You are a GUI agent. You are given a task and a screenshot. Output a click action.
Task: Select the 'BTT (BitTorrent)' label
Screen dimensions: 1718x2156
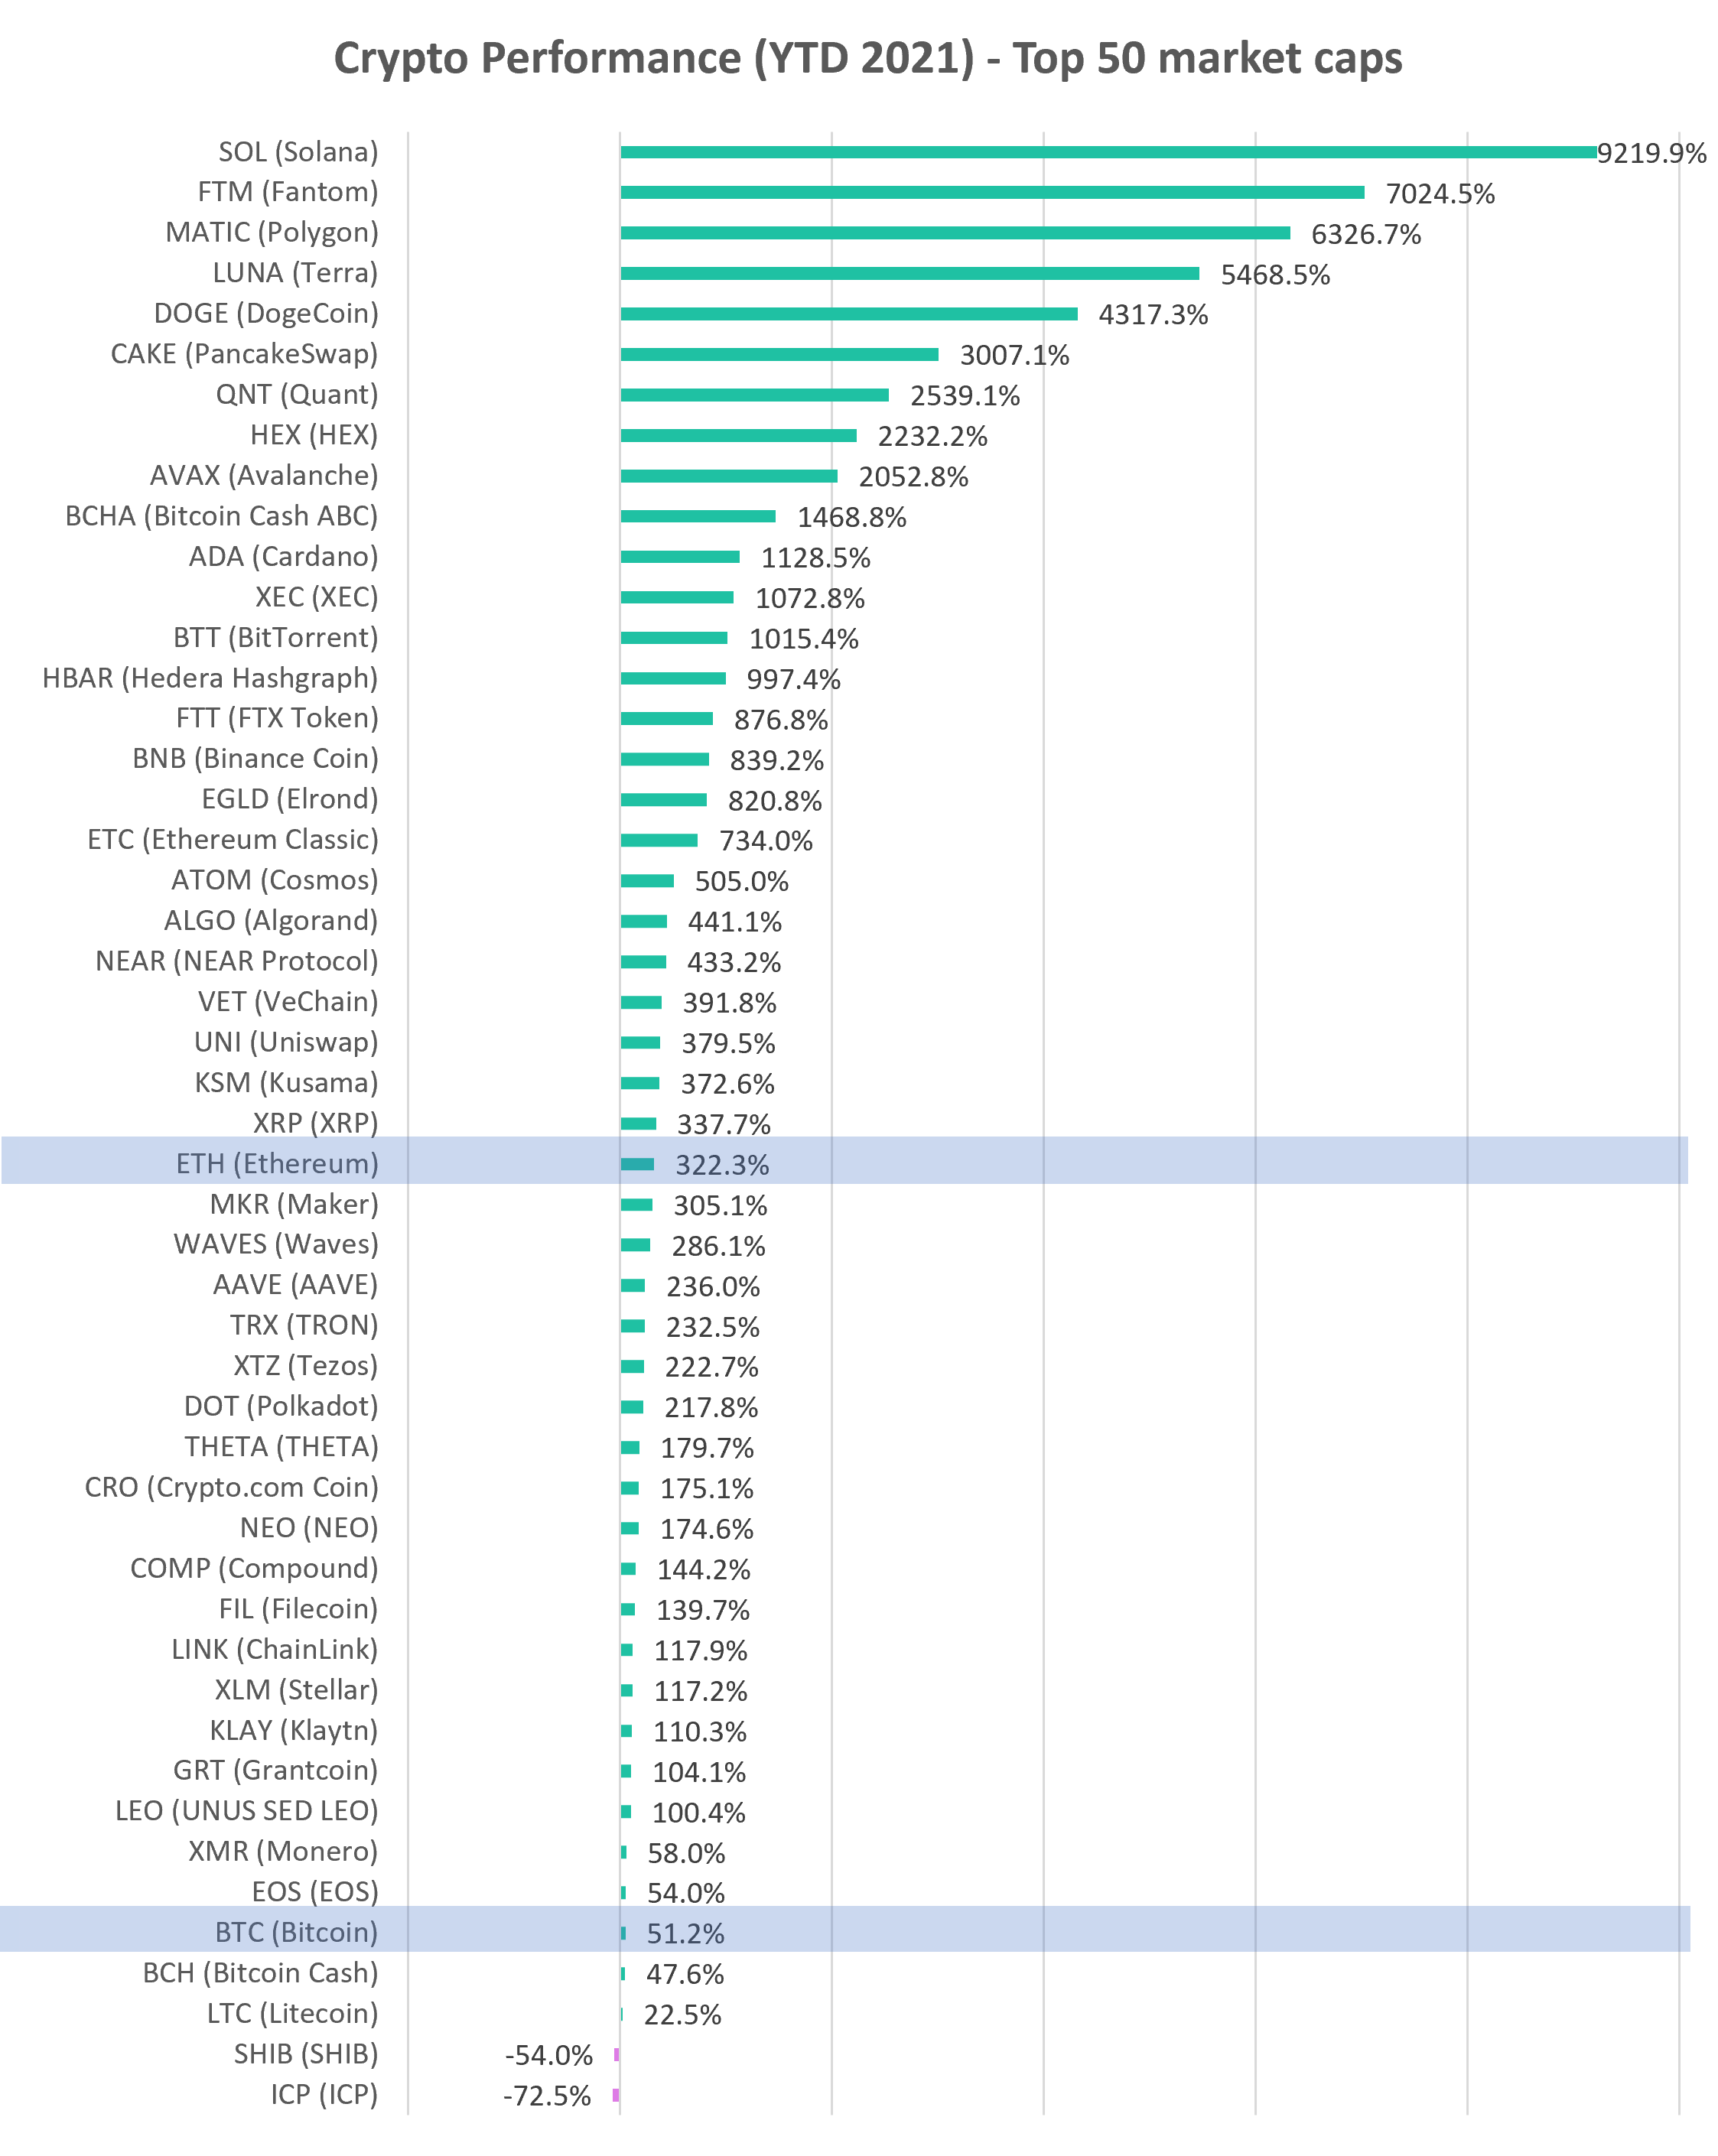276,638
